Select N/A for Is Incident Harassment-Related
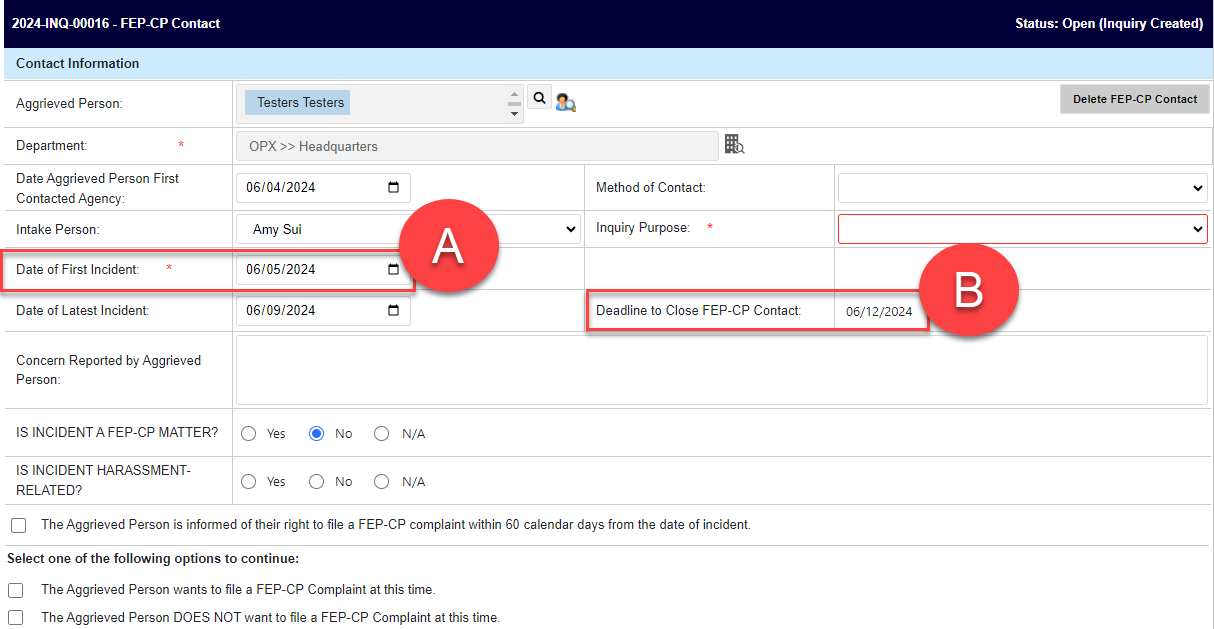Screen dimensions: 1214x629 click(x=381, y=482)
